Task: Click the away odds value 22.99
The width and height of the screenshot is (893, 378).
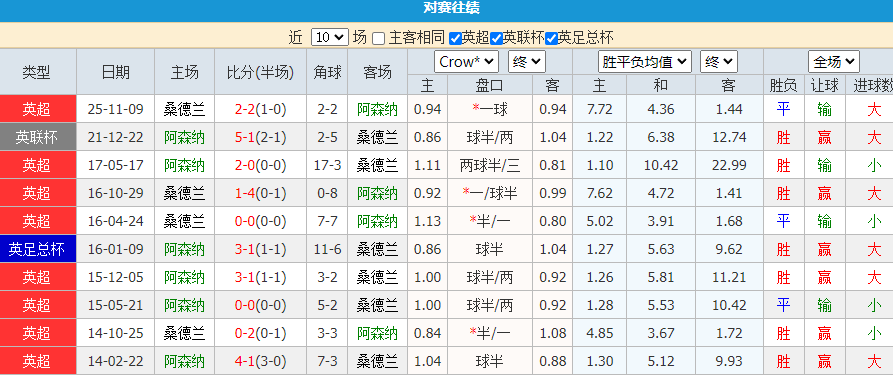Action: [728, 165]
